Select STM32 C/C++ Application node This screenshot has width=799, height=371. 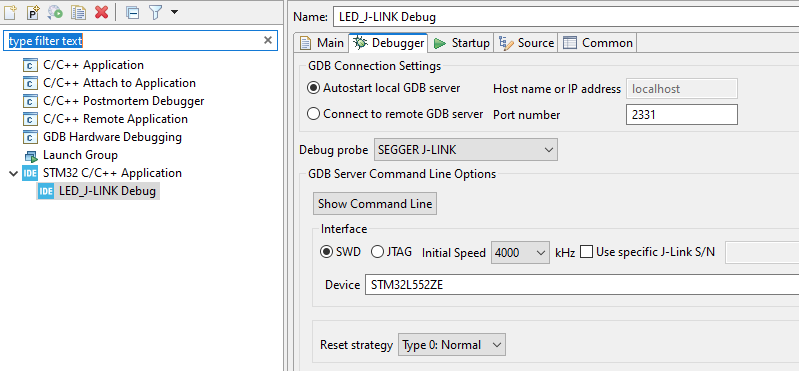[112, 173]
